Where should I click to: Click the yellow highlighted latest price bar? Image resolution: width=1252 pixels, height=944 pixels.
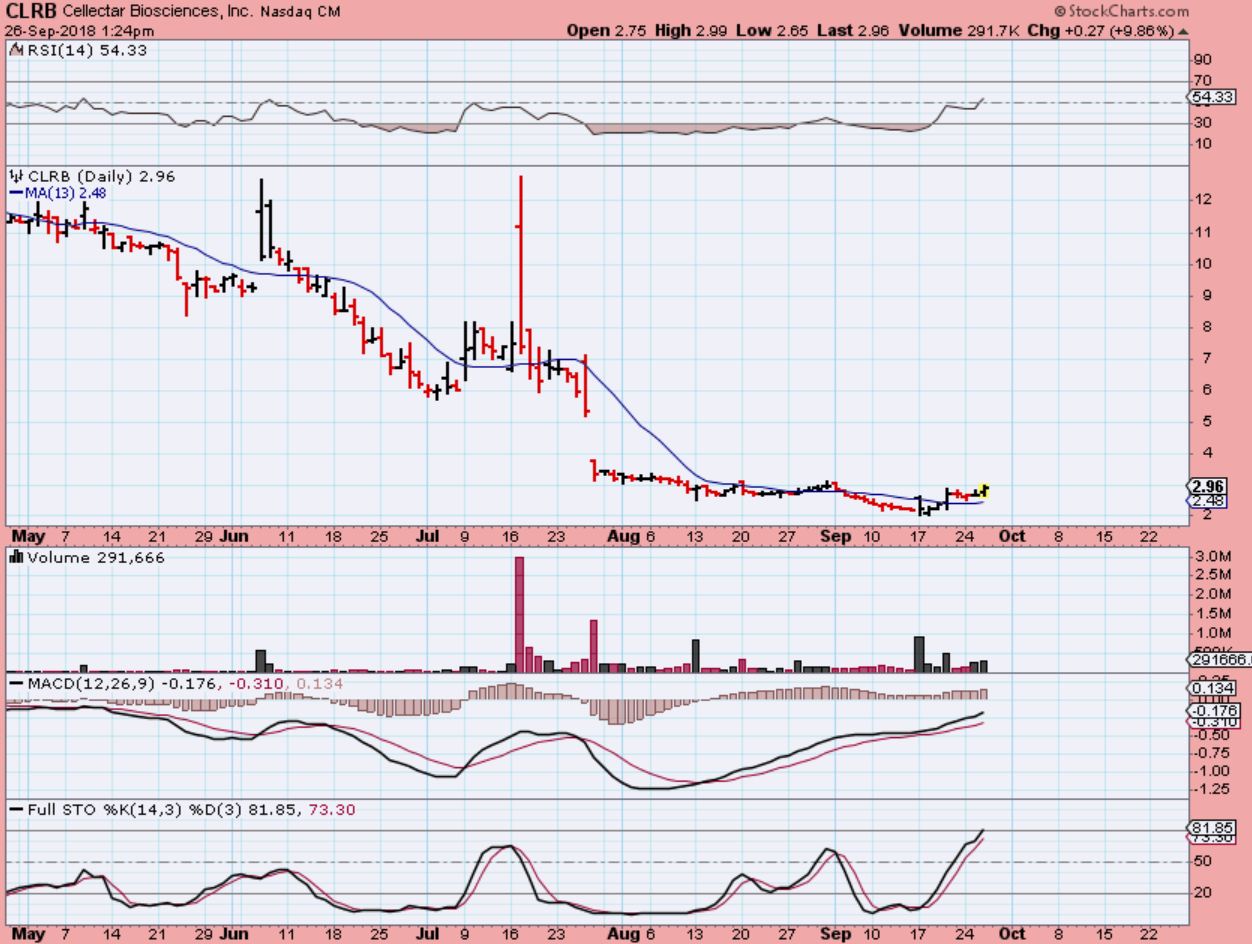coord(984,490)
